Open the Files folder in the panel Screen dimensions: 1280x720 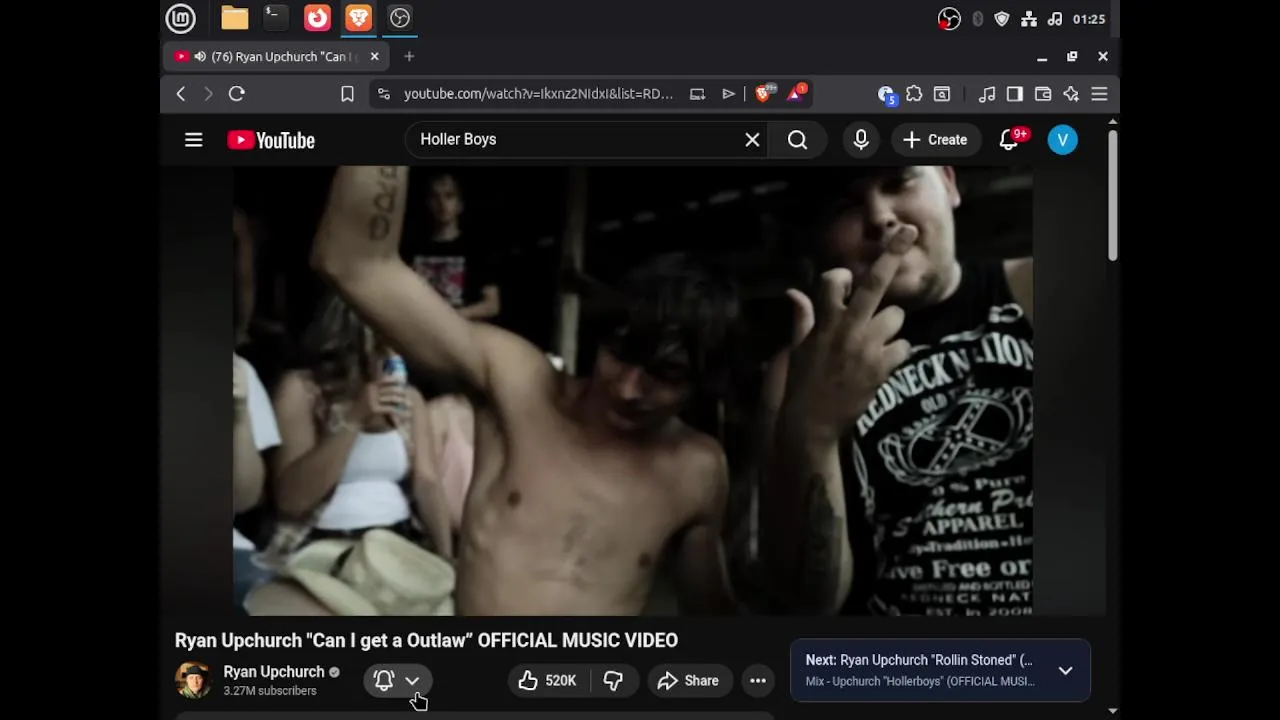[x=235, y=18]
